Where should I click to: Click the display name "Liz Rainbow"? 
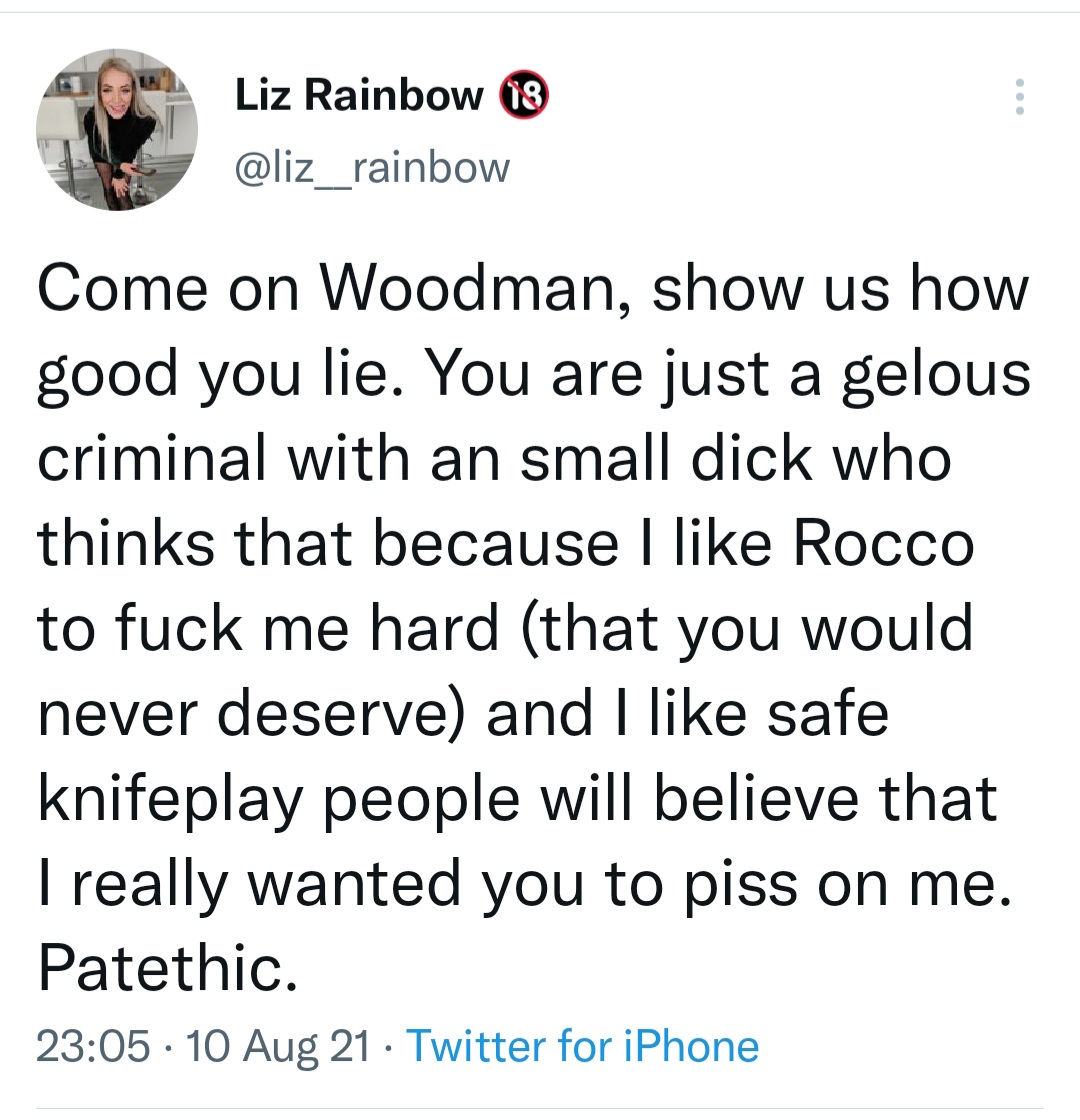tap(359, 96)
